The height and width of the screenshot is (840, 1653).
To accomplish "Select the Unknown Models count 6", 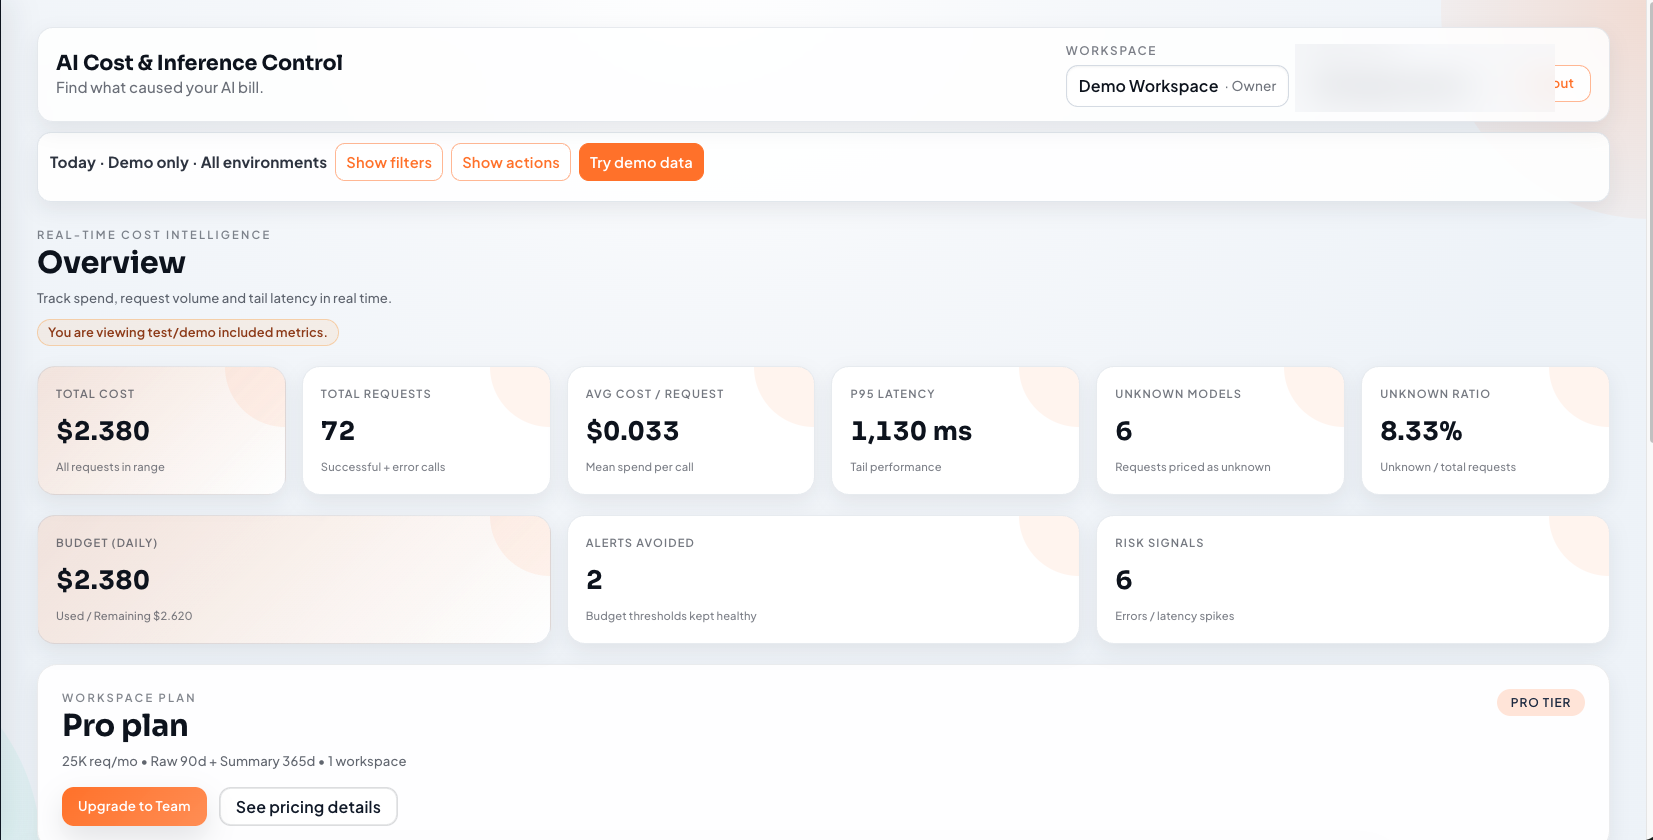I will tap(1124, 431).
